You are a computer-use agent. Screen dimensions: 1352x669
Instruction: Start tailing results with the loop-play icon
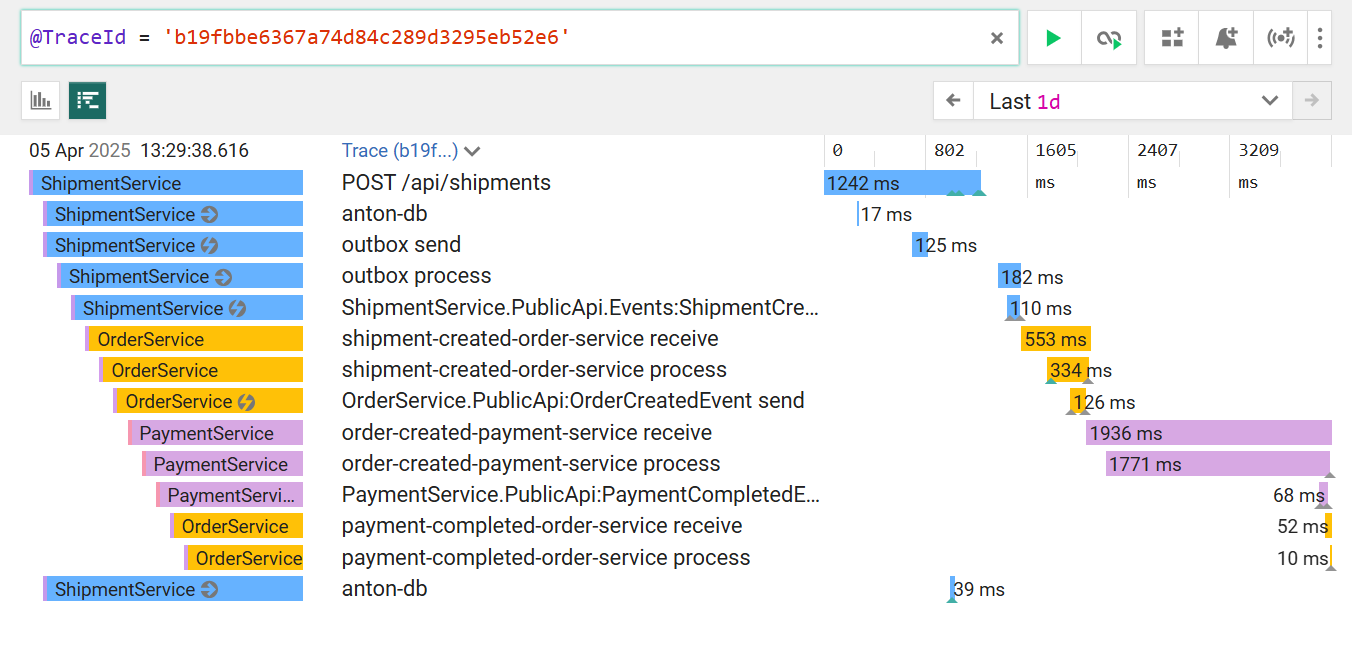tap(1109, 38)
